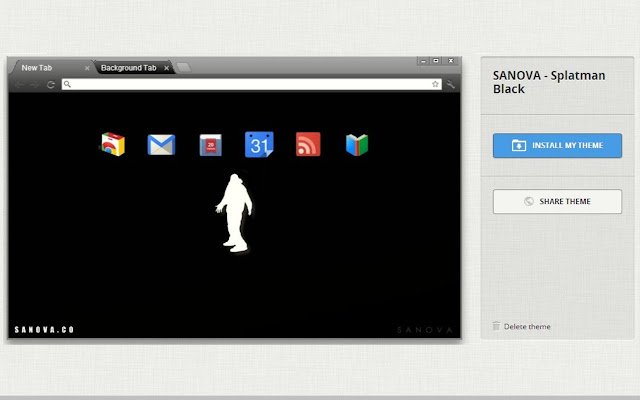Close the Background Tab
640x400 pixels.
[167, 68]
